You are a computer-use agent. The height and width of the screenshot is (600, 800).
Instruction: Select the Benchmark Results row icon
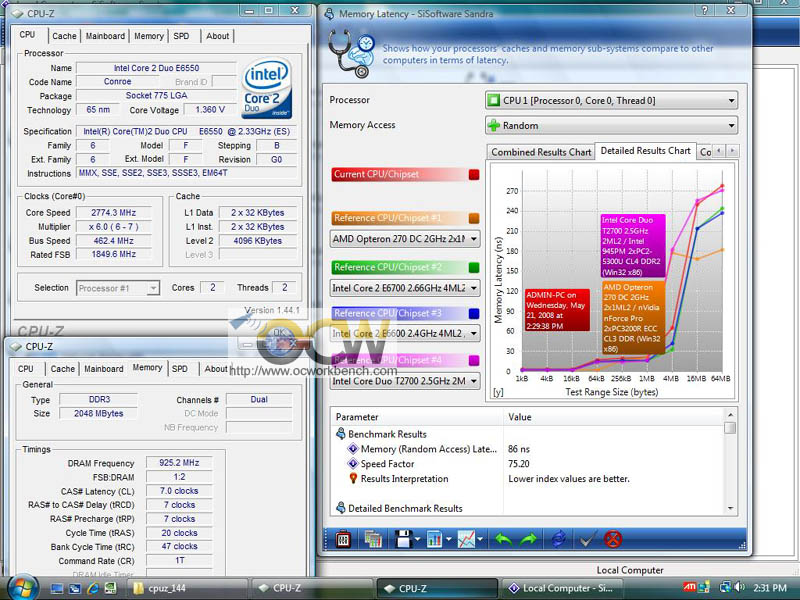pos(340,434)
